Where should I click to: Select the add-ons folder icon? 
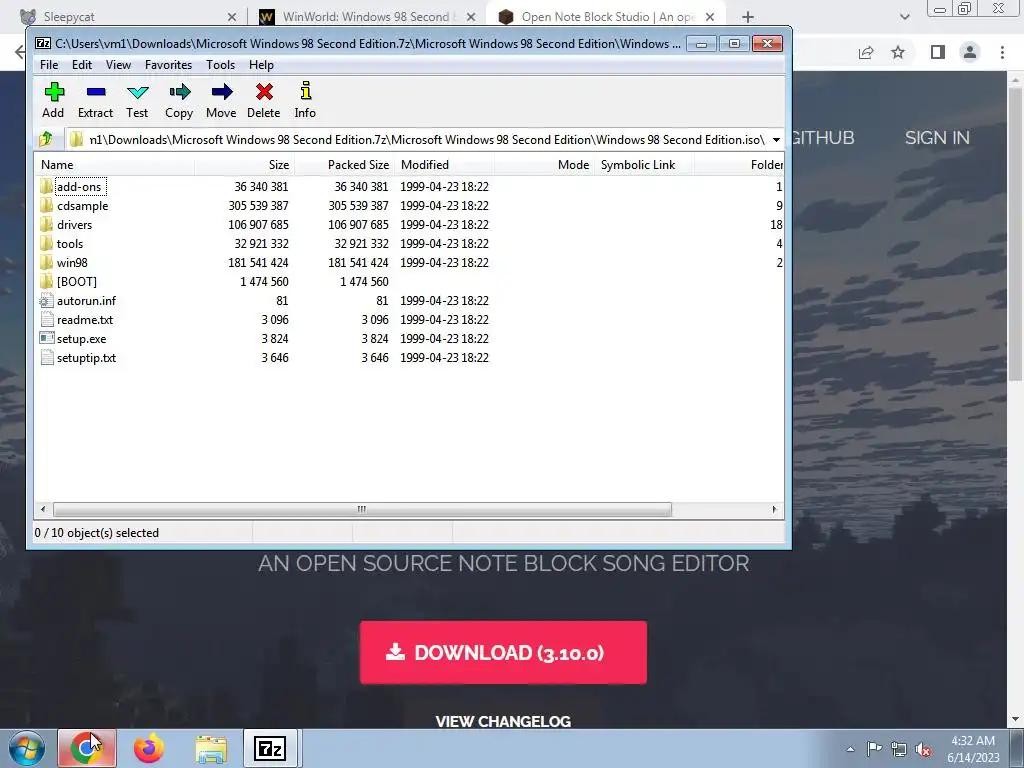point(46,187)
